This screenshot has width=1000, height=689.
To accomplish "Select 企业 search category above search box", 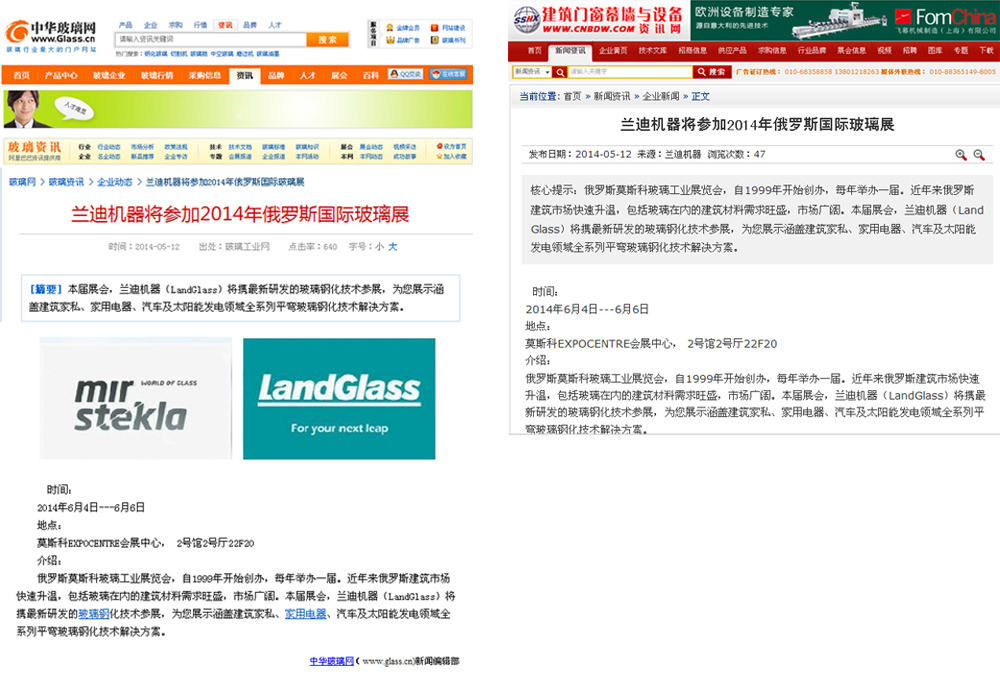I will pyautogui.click(x=150, y=24).
